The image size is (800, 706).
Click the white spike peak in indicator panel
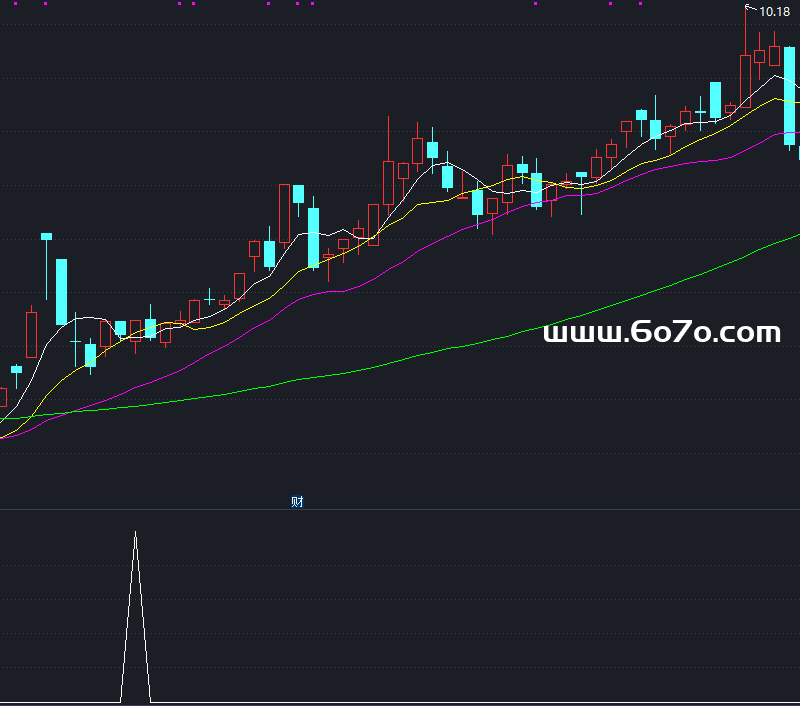click(135, 533)
